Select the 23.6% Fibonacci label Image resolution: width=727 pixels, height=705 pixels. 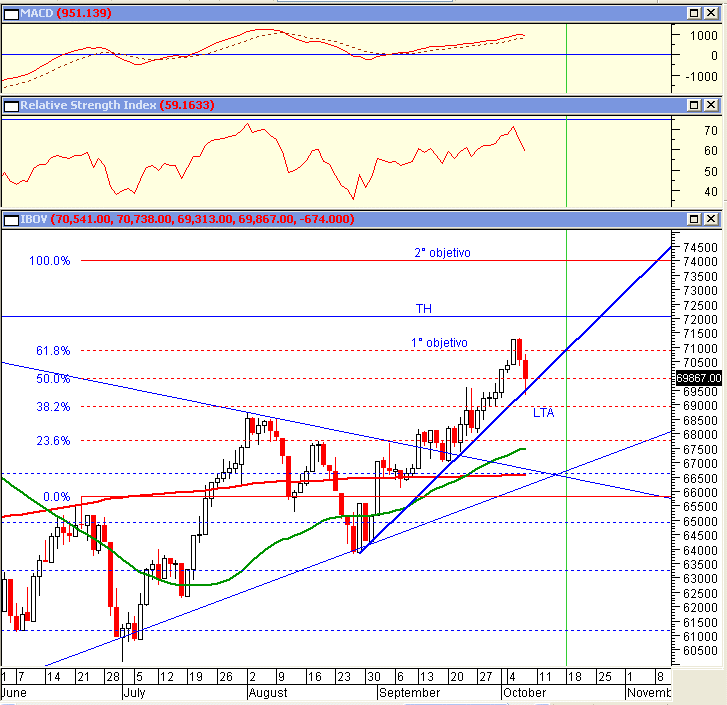pyautogui.click(x=53, y=440)
